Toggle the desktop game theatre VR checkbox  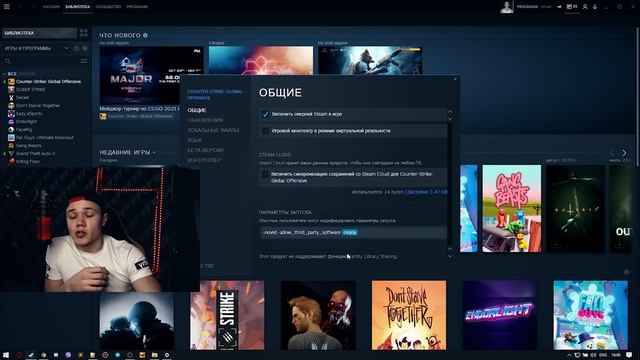[265, 131]
